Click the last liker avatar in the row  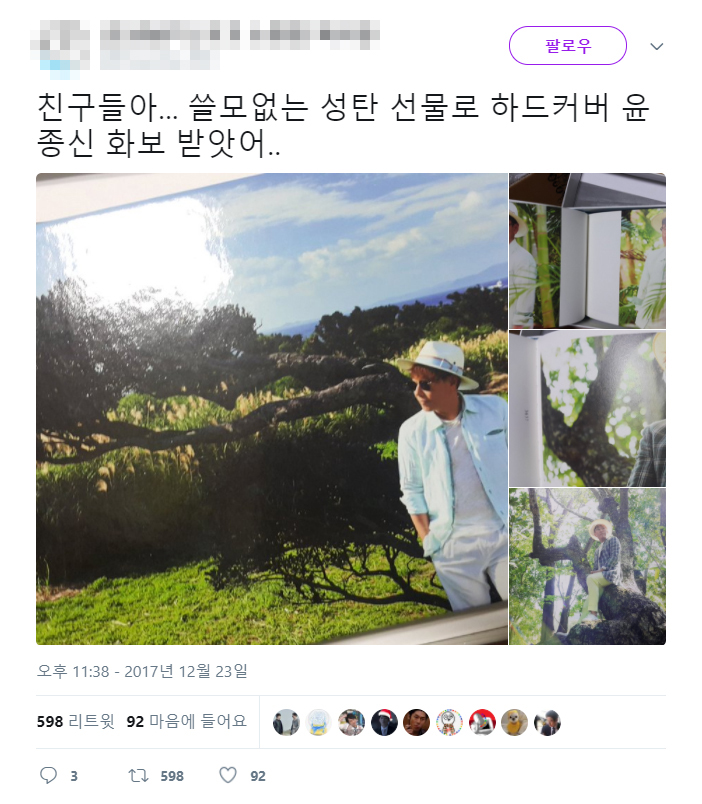(x=547, y=722)
